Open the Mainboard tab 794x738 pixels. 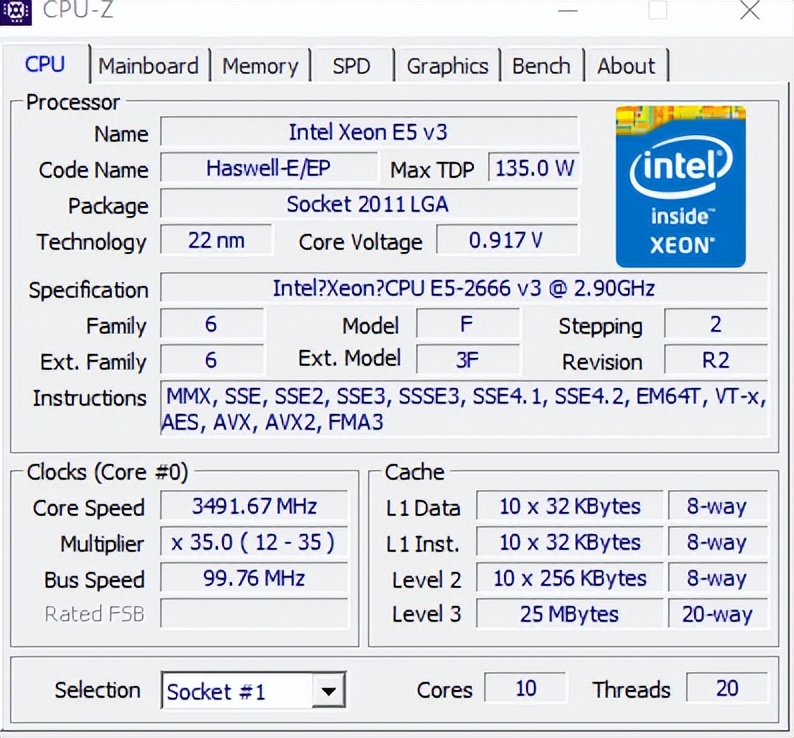[148, 66]
